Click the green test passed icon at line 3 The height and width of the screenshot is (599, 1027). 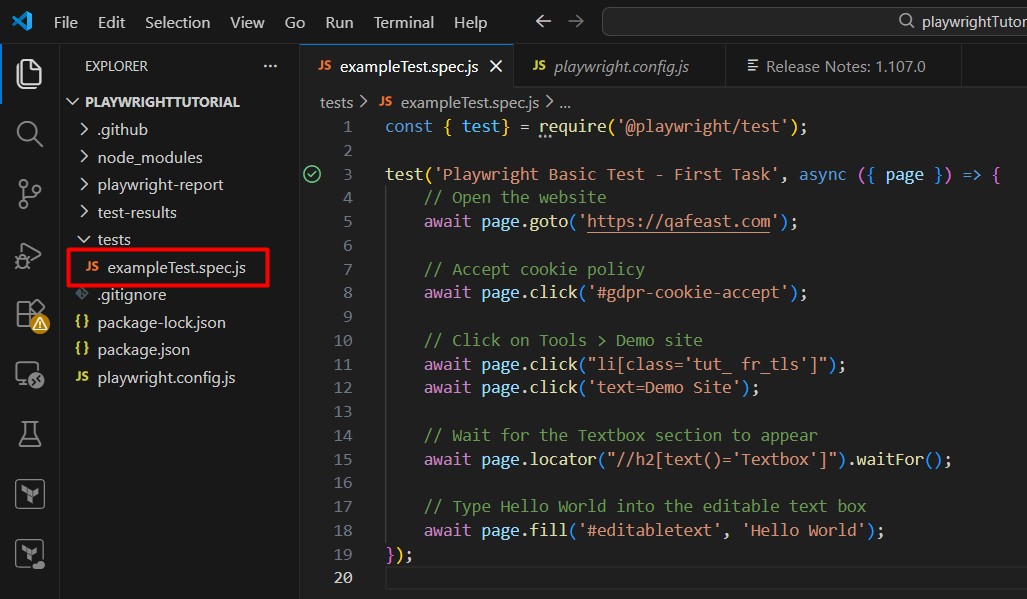pos(312,175)
